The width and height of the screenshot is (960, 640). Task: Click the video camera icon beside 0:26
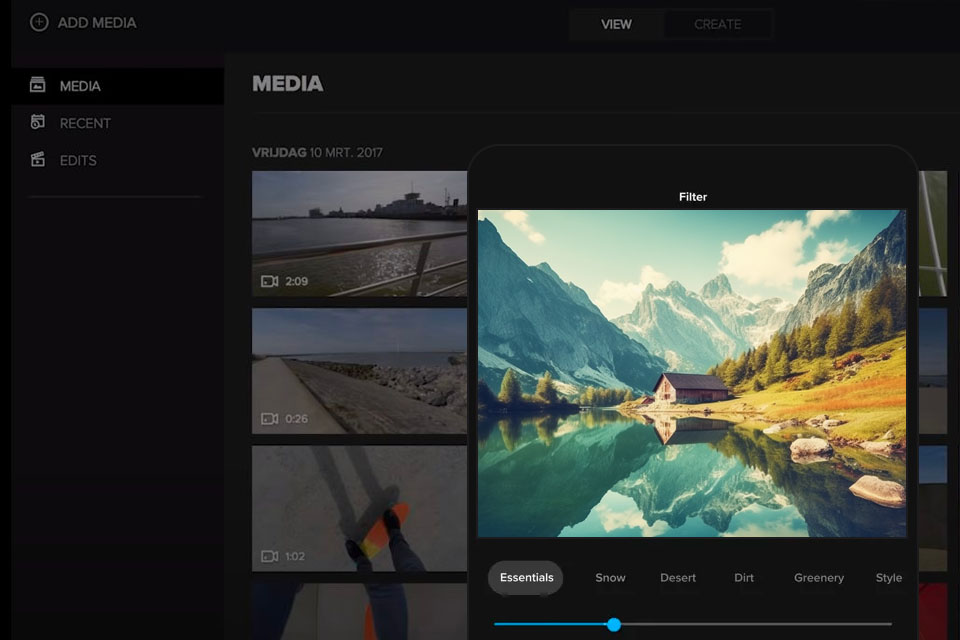(x=269, y=419)
